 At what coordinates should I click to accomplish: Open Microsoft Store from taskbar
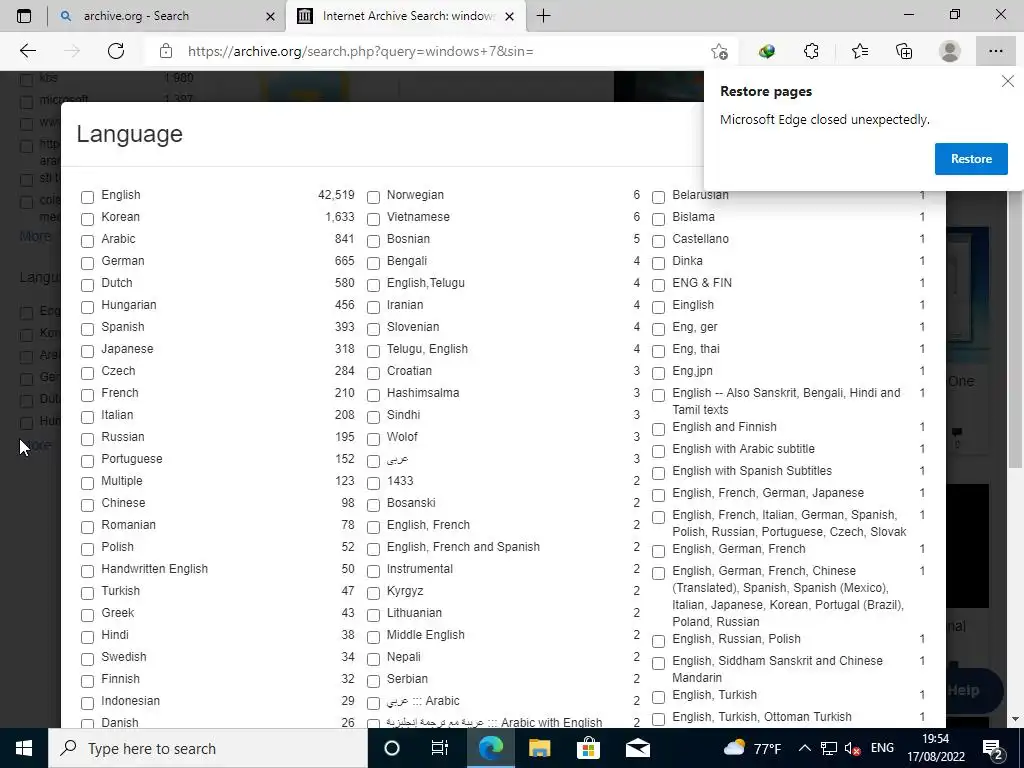click(x=588, y=748)
